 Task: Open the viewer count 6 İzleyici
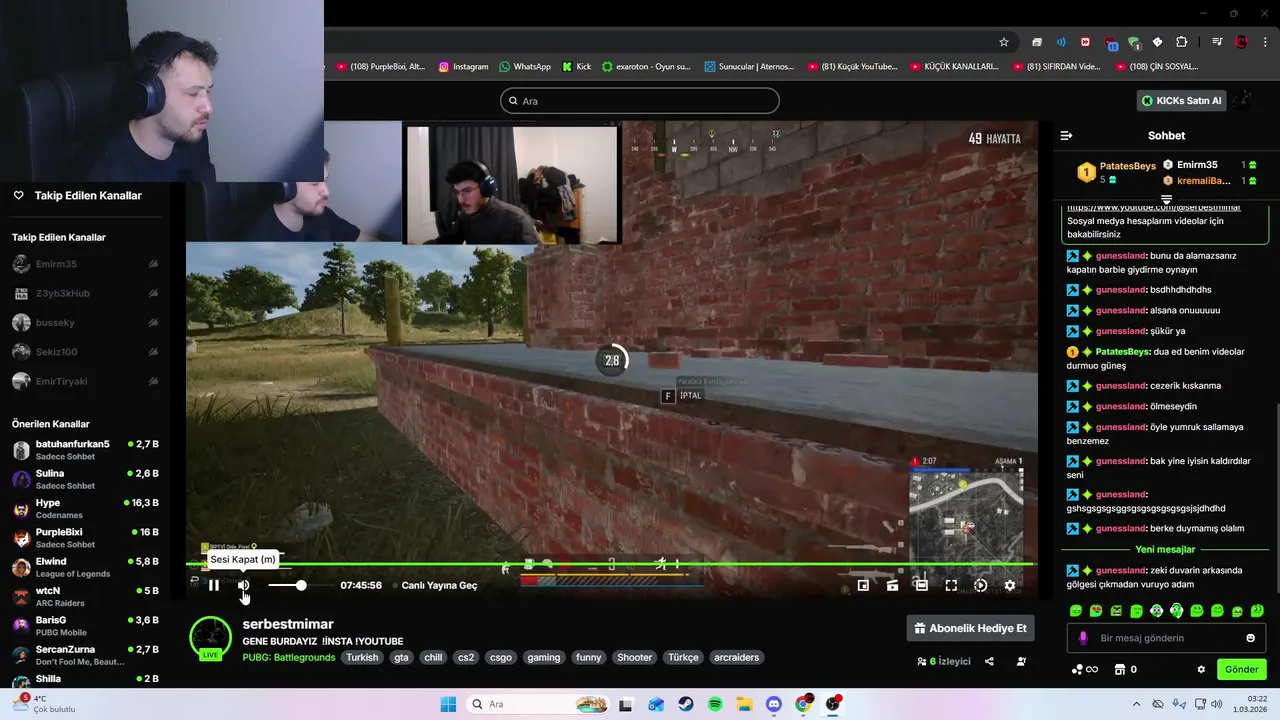point(944,661)
